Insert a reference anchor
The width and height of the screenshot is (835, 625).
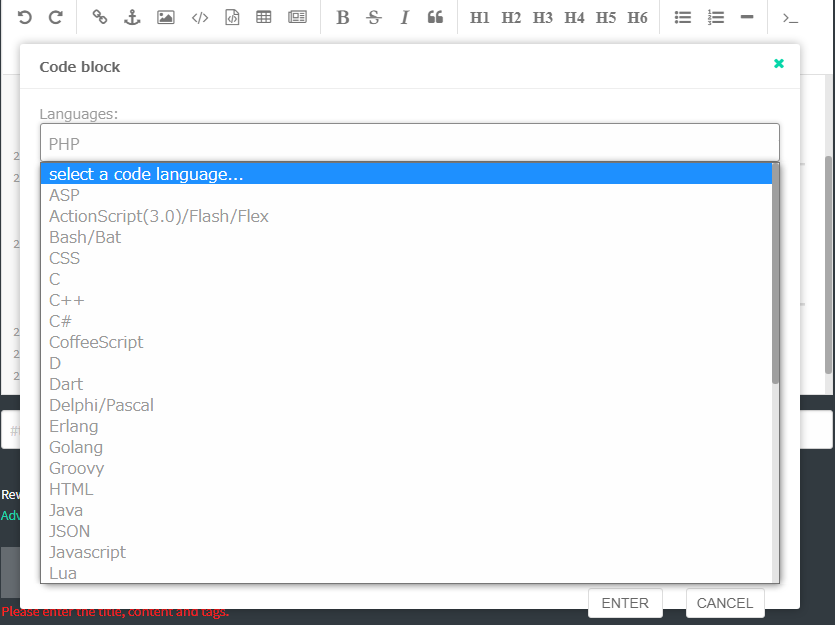[x=132, y=18]
